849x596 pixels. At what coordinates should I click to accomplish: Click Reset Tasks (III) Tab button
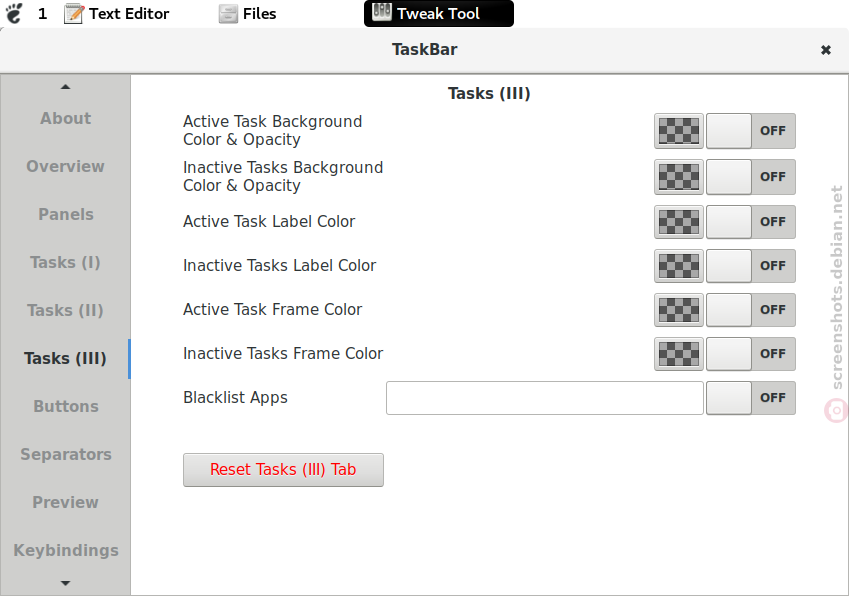[283, 470]
